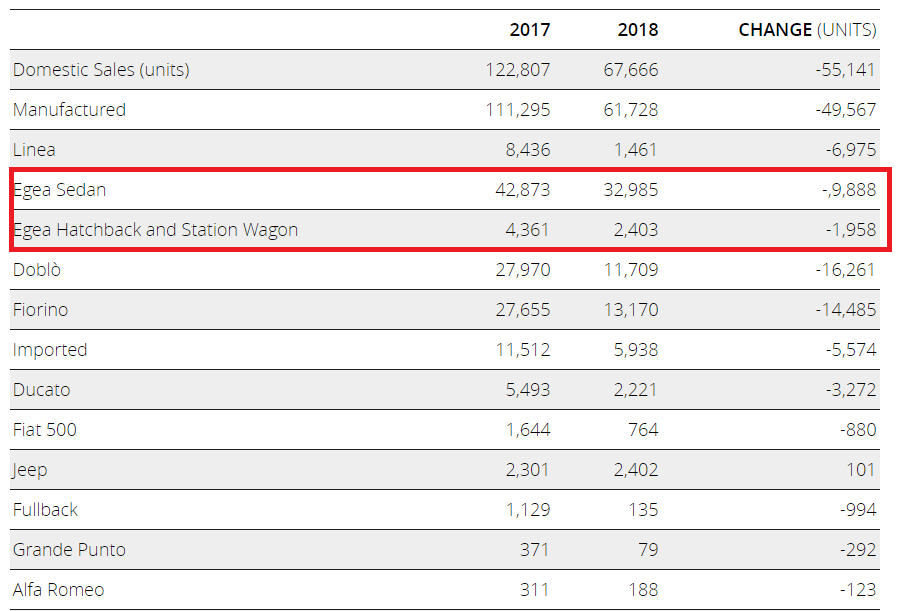Click the Imported row label

coord(50,350)
